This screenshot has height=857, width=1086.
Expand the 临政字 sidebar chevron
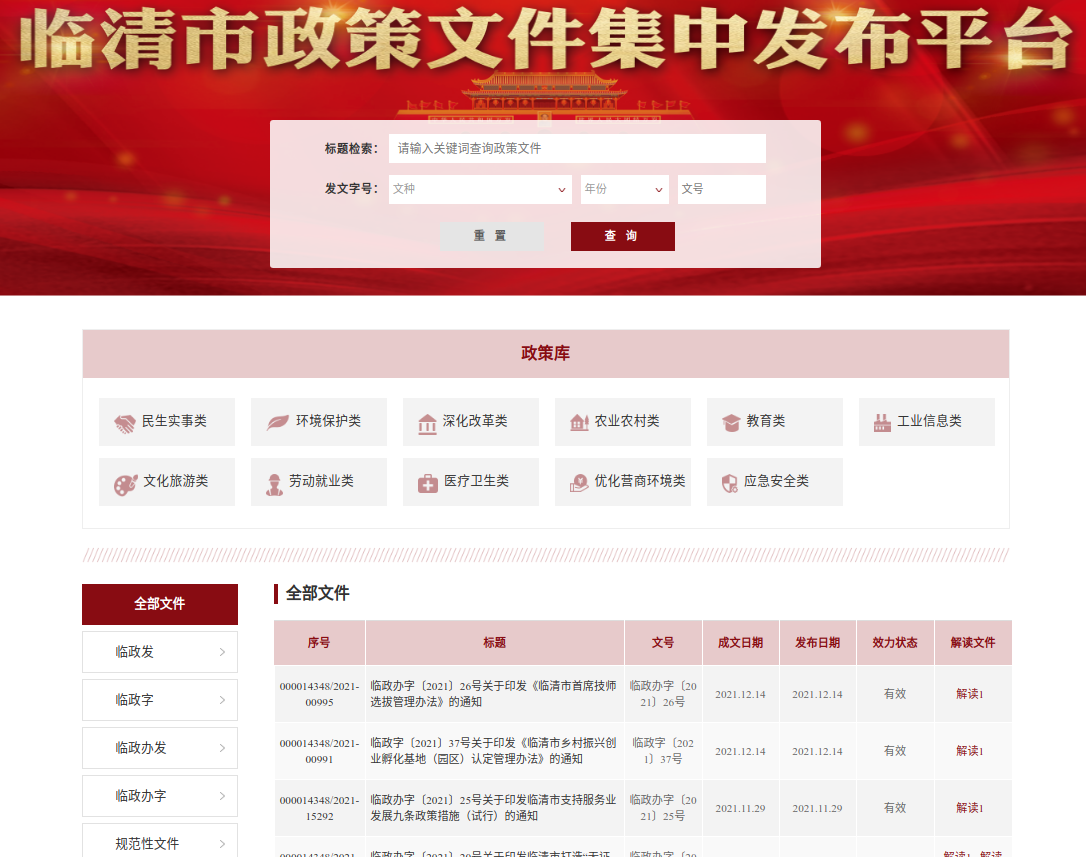click(222, 700)
